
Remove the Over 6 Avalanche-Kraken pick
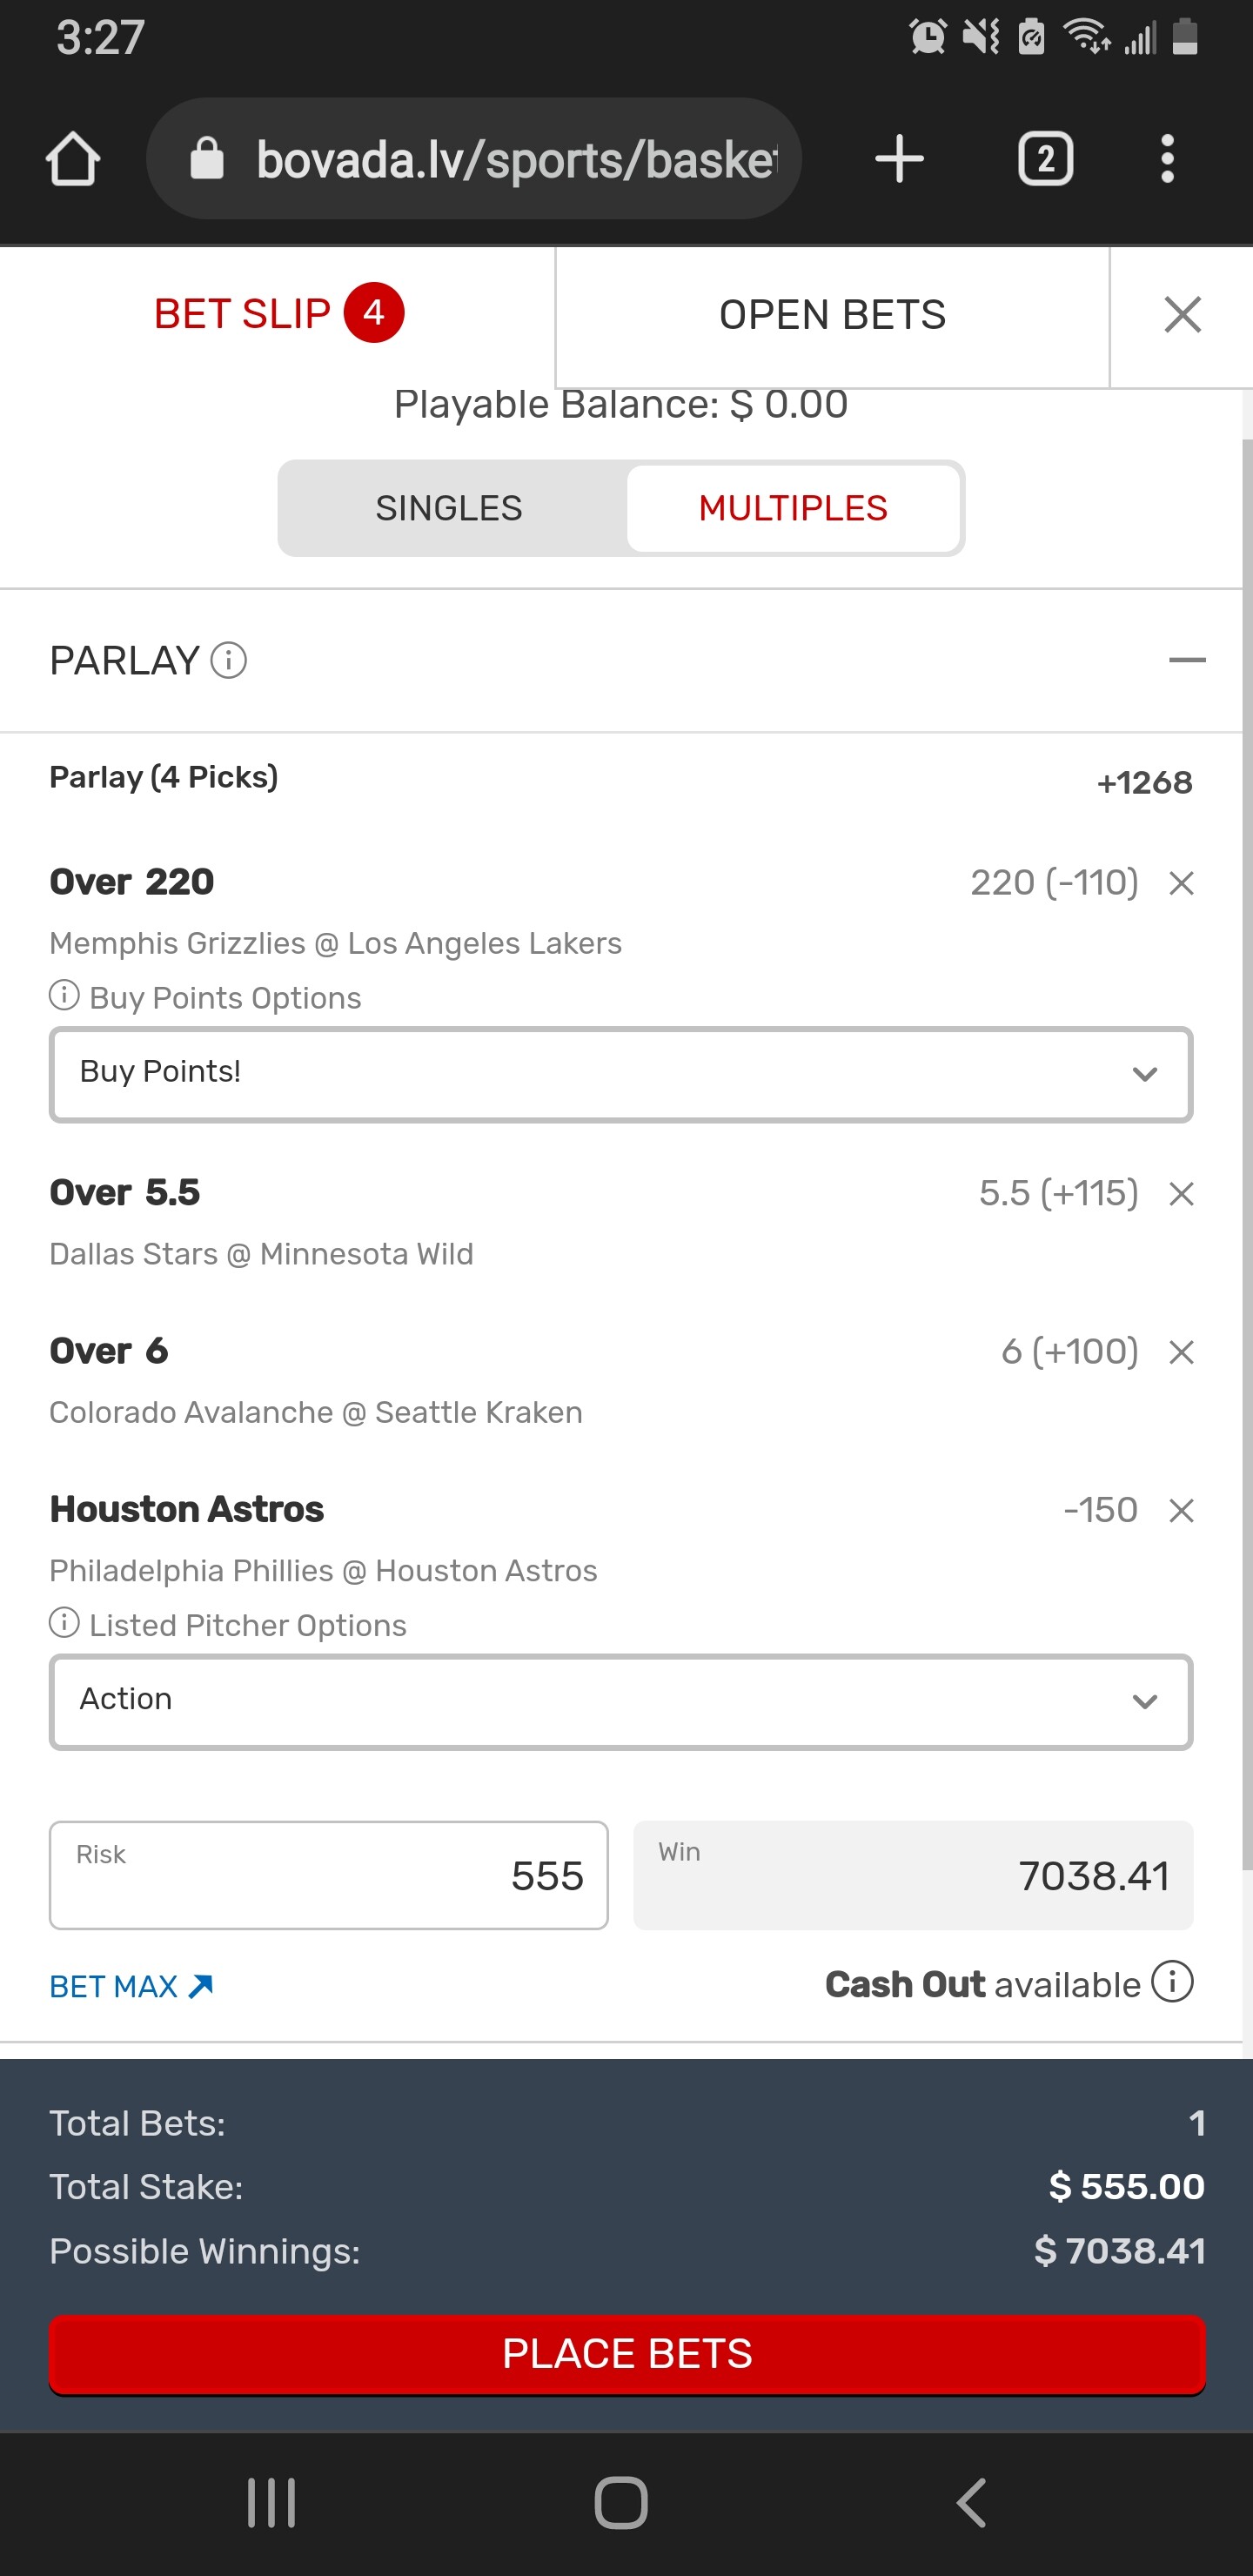(1181, 1352)
